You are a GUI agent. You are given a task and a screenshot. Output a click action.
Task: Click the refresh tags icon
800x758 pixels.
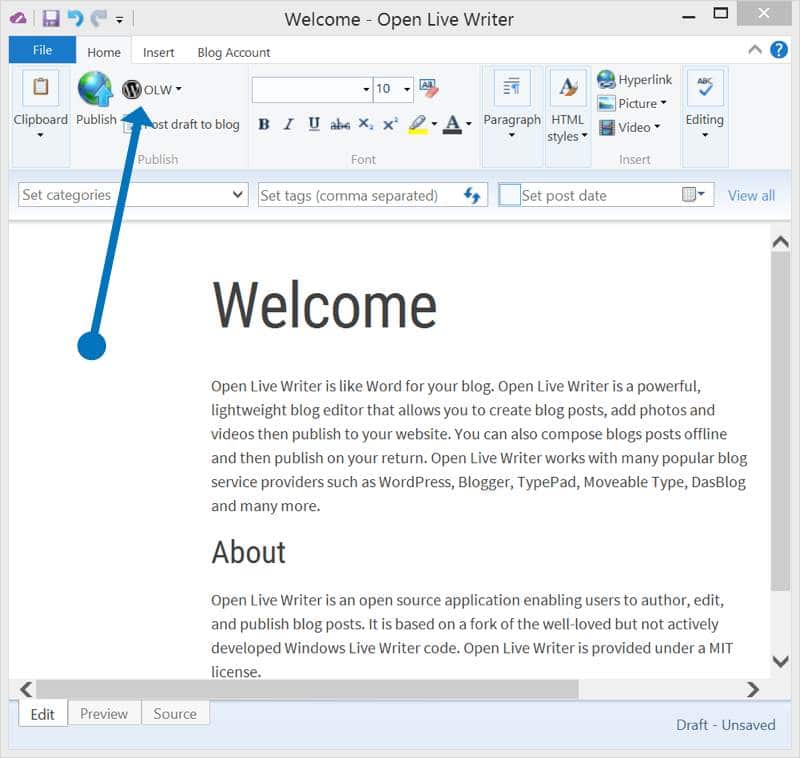472,196
